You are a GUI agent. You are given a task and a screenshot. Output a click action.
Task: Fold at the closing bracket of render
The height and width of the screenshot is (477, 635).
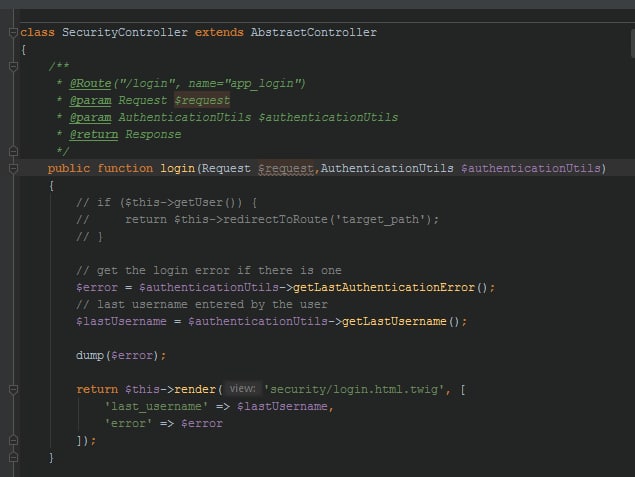click(13, 440)
